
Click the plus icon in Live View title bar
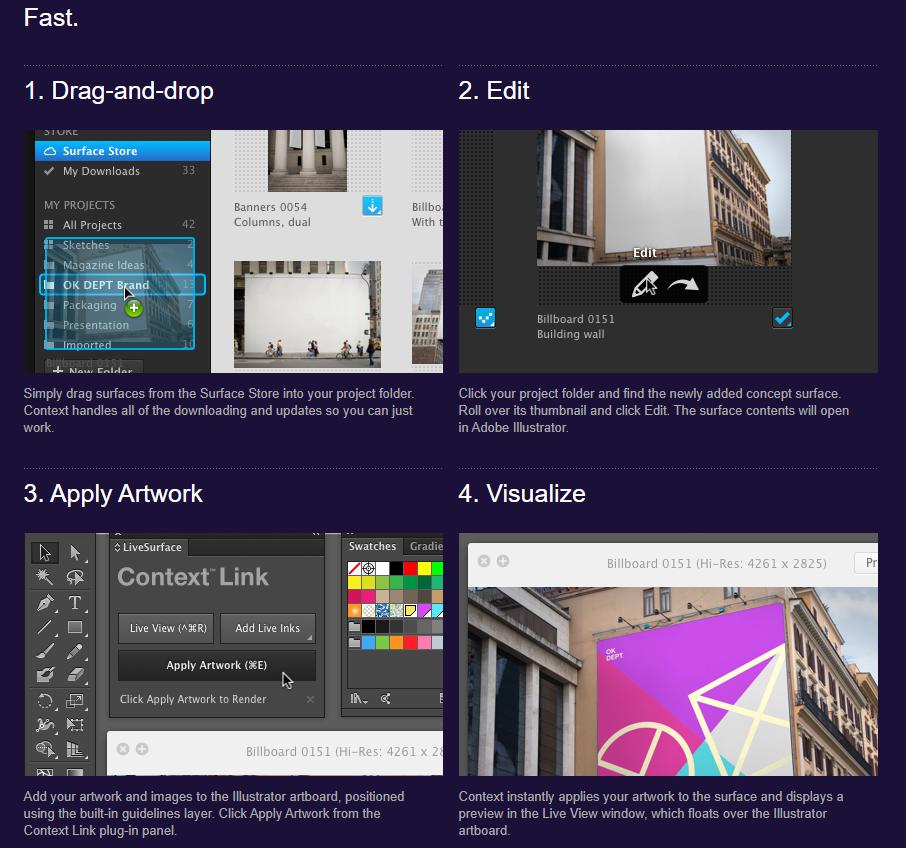click(x=503, y=561)
